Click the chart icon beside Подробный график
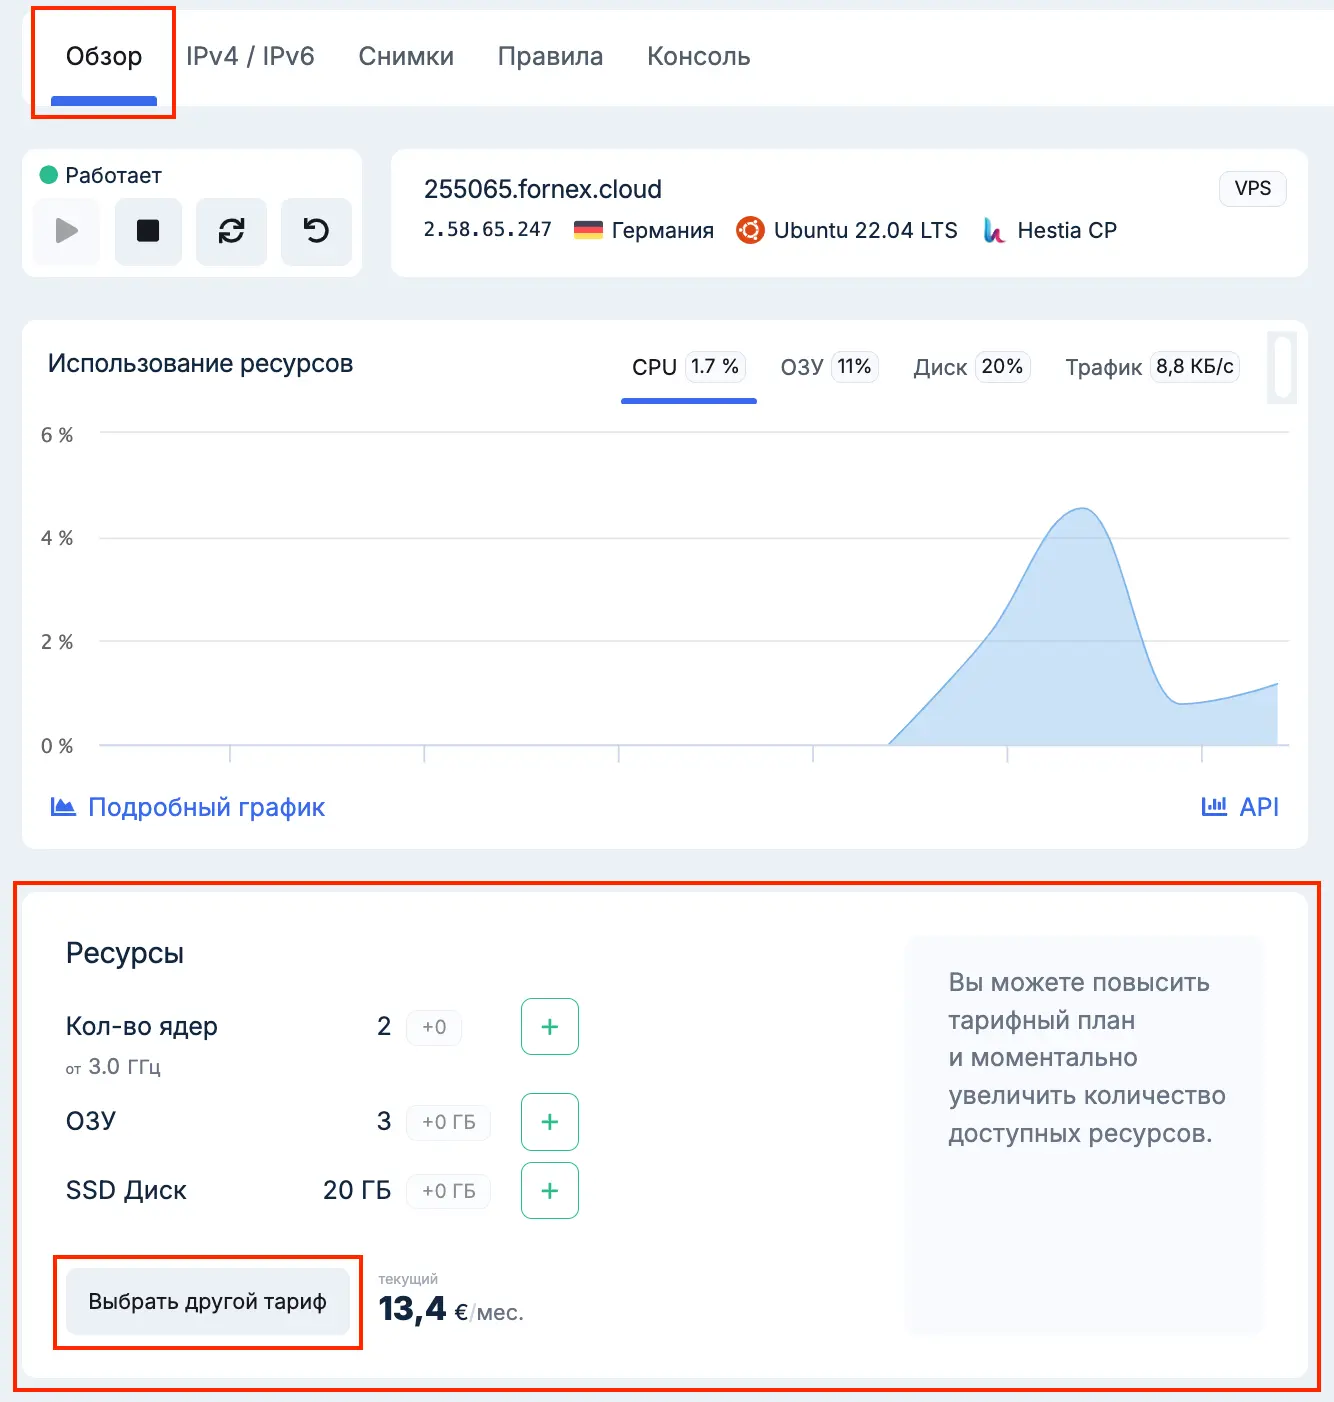Image resolution: width=1334 pixels, height=1402 pixels. click(63, 806)
